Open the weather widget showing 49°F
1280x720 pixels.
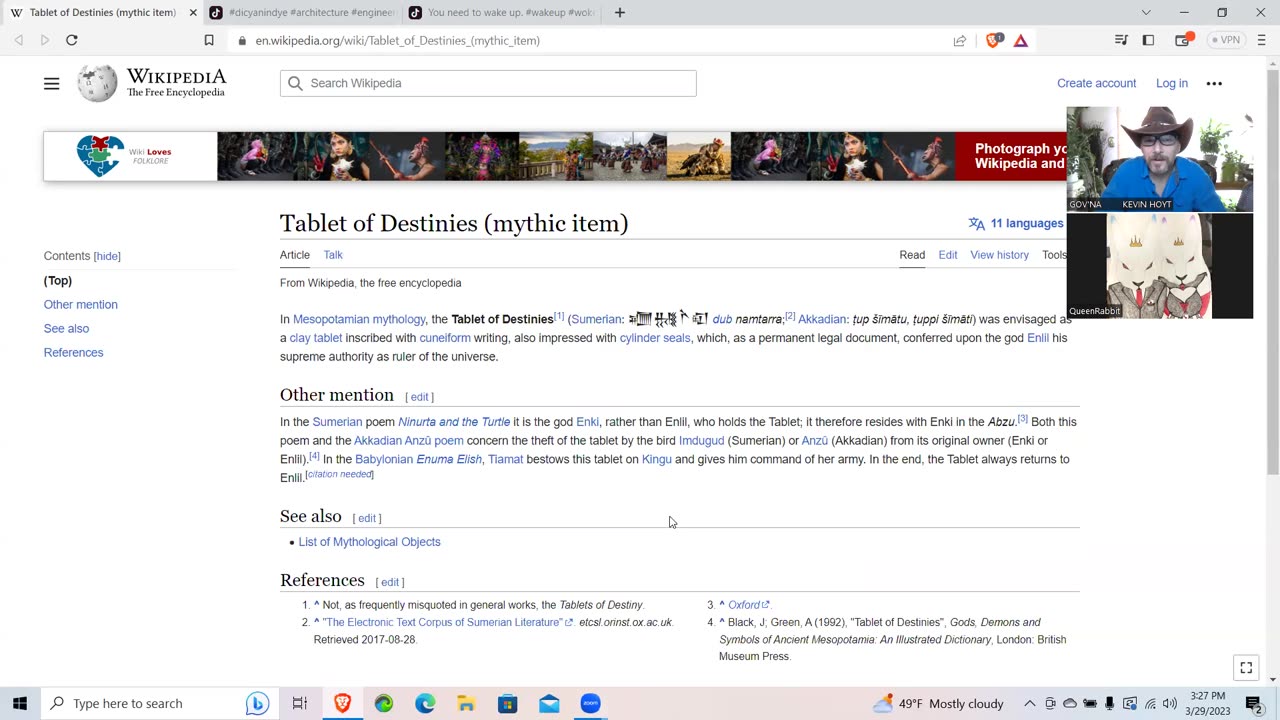pyautogui.click(x=939, y=704)
